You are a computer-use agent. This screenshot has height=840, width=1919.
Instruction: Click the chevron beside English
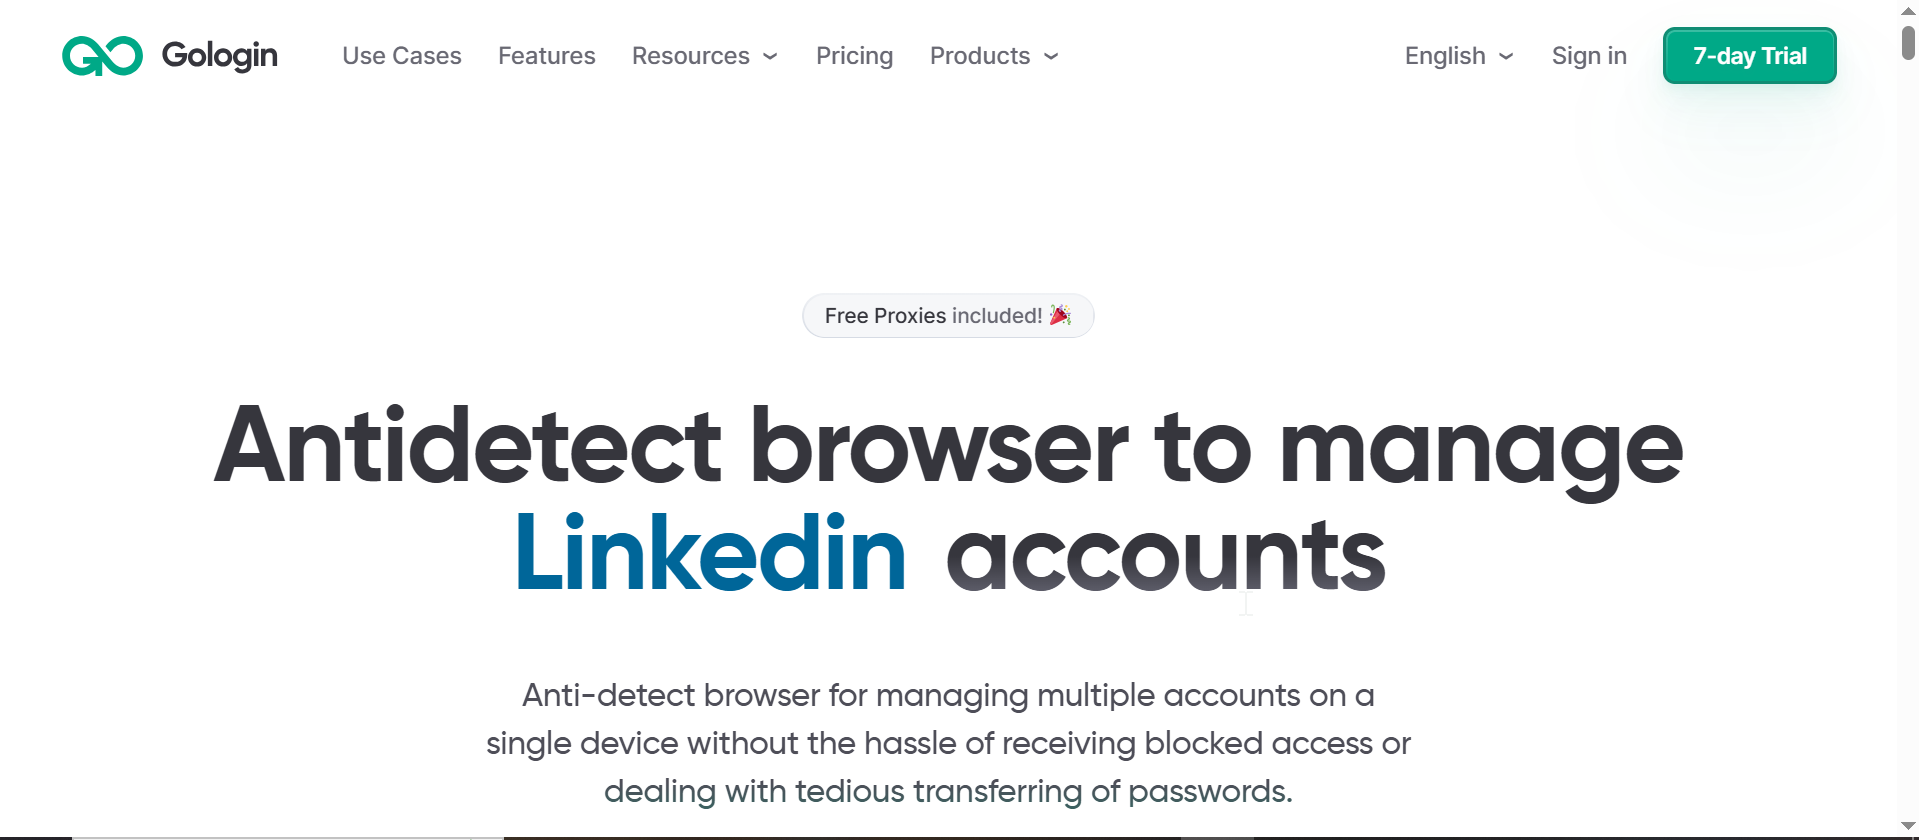(1506, 57)
